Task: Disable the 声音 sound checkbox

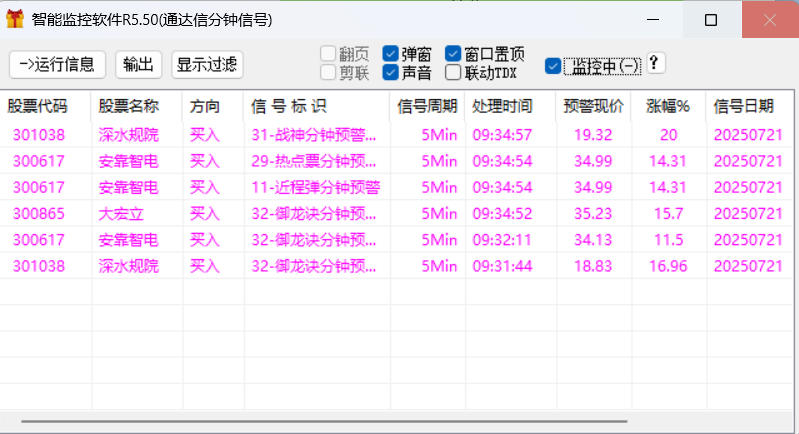Action: 391,72
